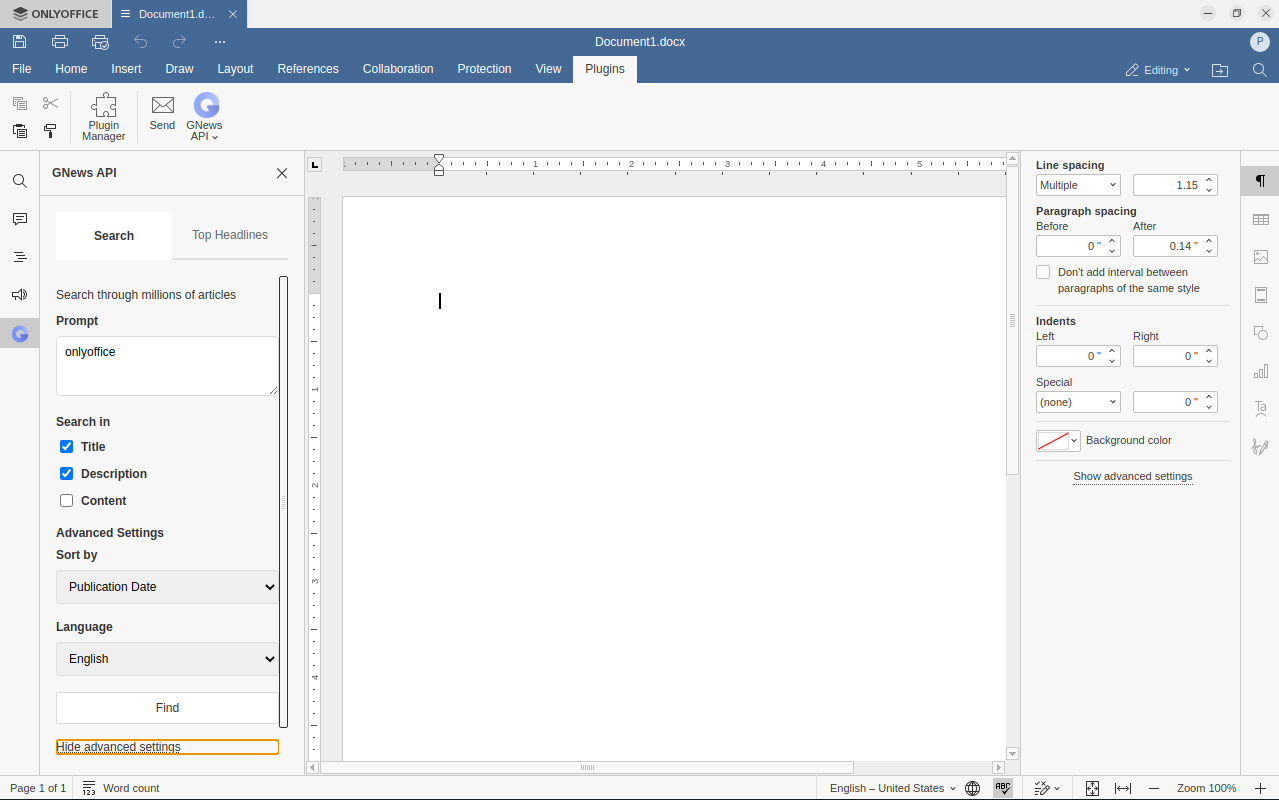Open Line spacing Multiple dropdown

pyautogui.click(x=1078, y=185)
